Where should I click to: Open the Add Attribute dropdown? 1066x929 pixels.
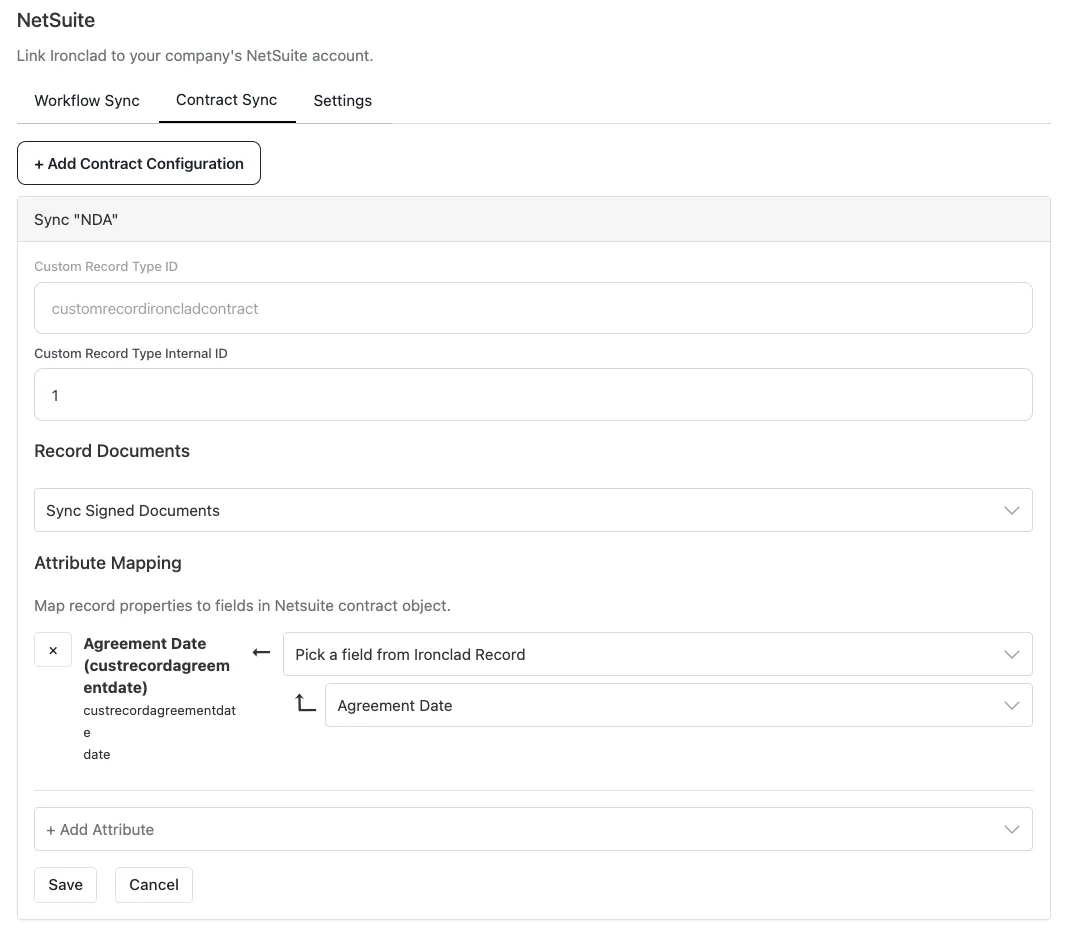(x=534, y=829)
